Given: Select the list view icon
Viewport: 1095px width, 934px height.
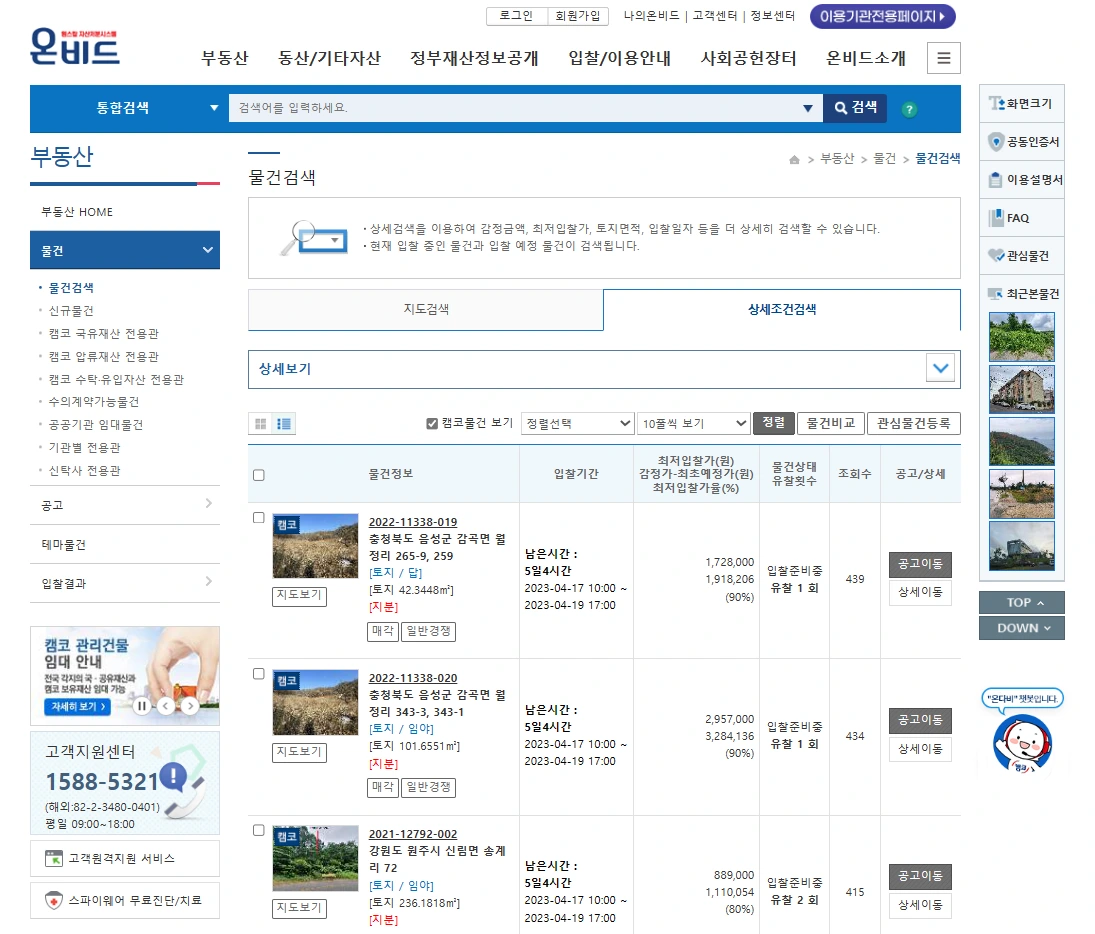Looking at the screenshot, I should 283,423.
